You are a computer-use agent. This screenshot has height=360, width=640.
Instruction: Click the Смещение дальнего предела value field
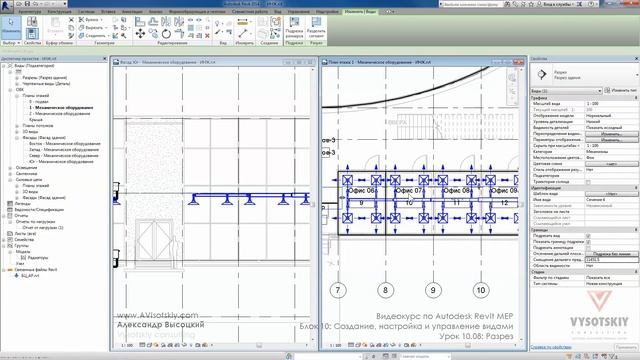pyautogui.click(x=612, y=260)
